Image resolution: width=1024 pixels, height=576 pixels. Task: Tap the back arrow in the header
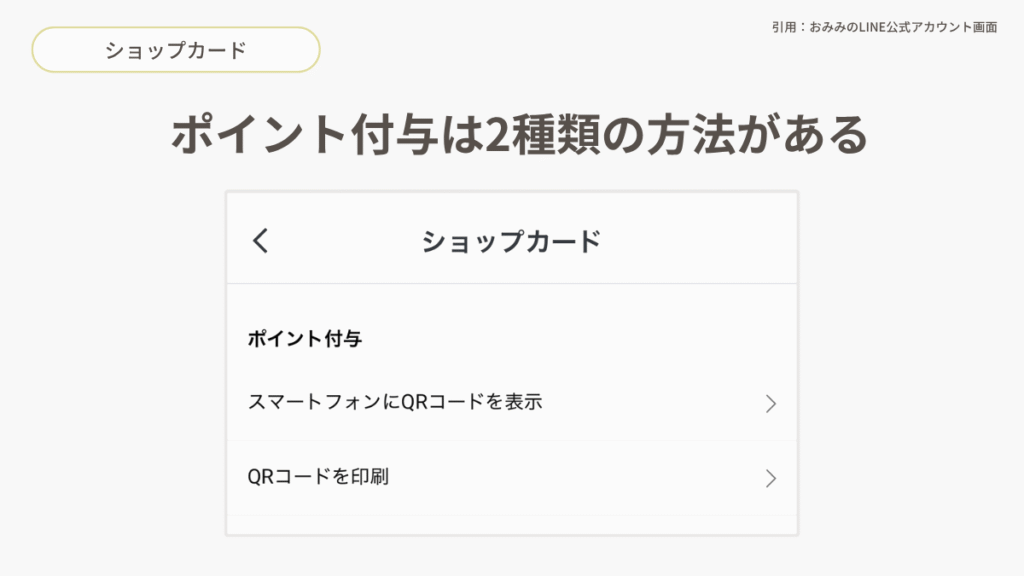pos(261,241)
